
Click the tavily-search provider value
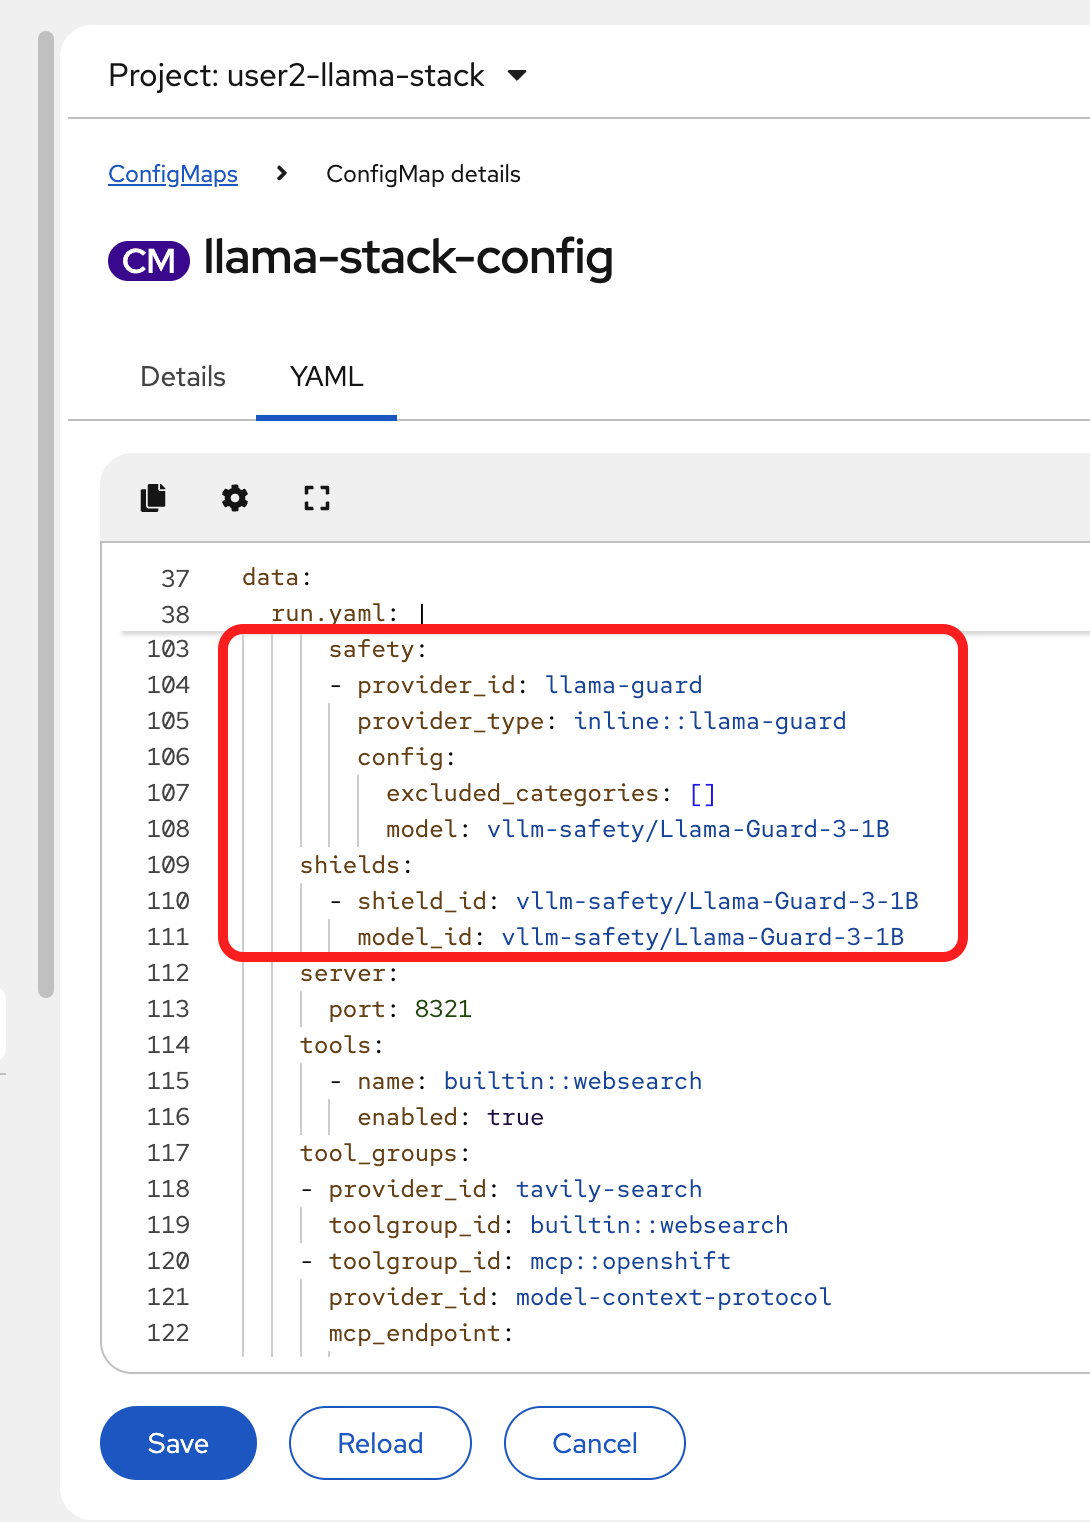coord(608,1189)
